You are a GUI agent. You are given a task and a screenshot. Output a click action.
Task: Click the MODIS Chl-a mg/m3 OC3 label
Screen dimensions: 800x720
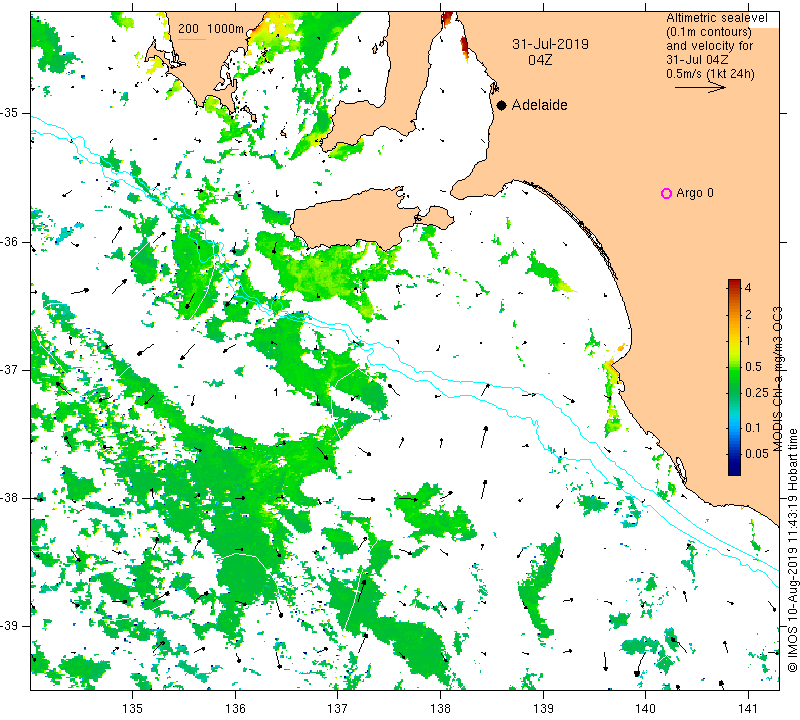tap(777, 379)
